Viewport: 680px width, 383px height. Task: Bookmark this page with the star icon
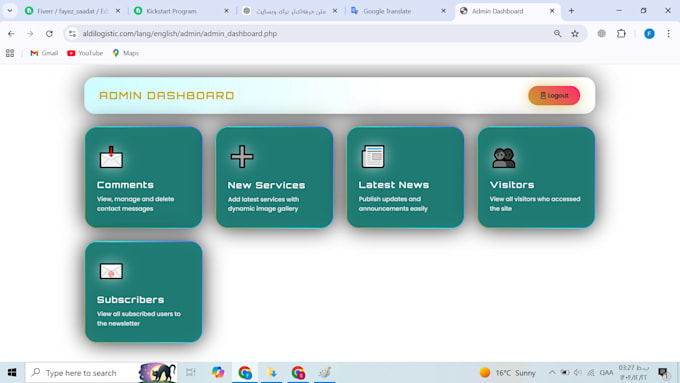click(x=575, y=33)
